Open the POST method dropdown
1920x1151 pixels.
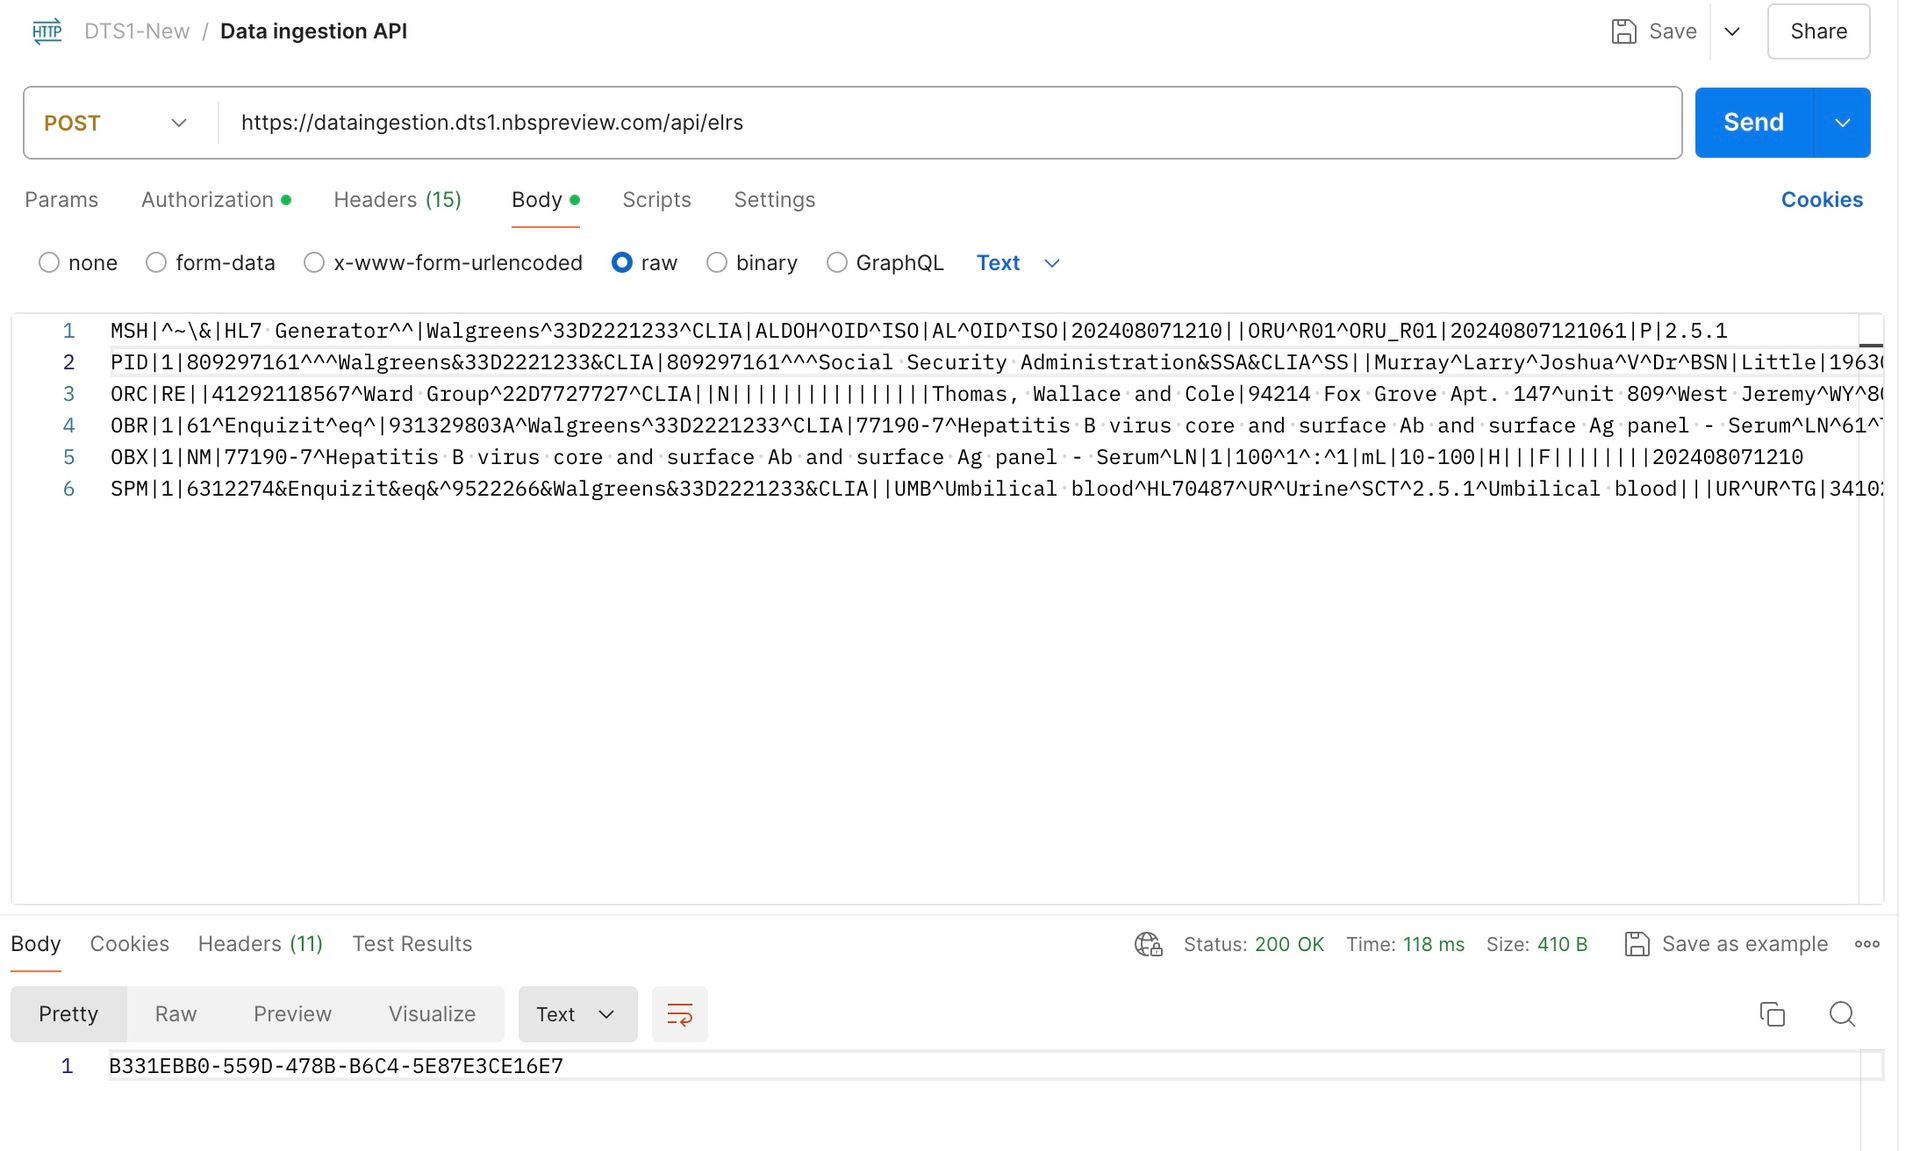coord(178,122)
